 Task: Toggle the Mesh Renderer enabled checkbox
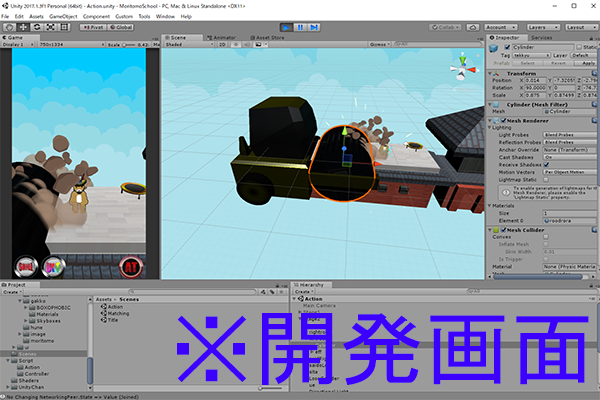504,119
